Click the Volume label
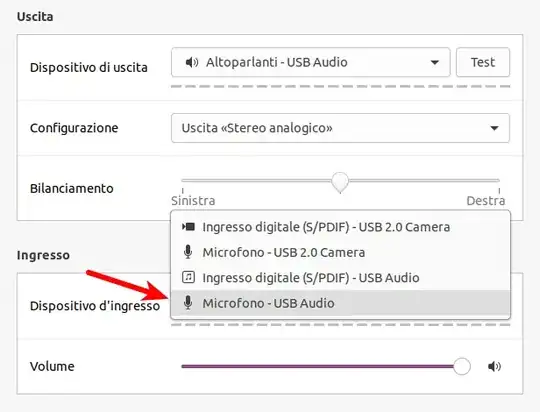 point(52,366)
